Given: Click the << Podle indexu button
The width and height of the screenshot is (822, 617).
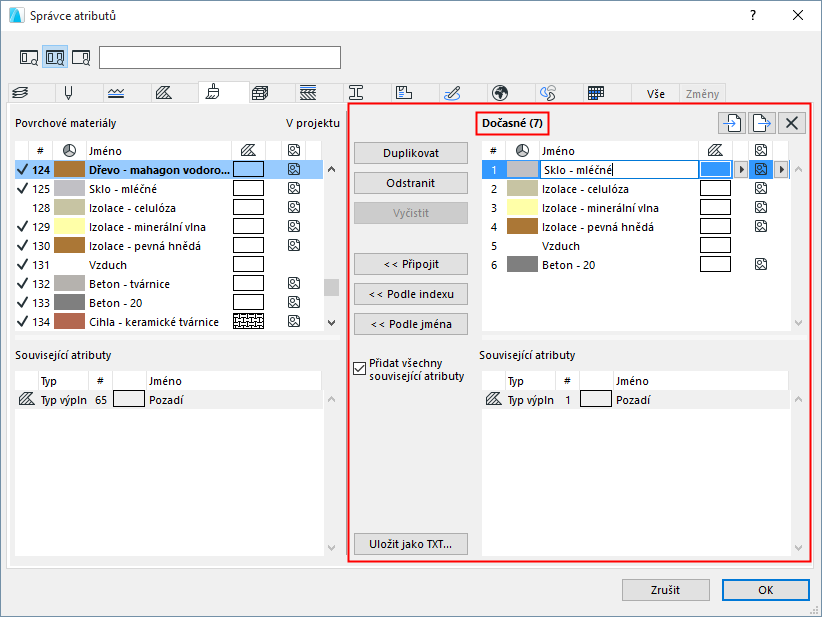Looking at the screenshot, I should pyautogui.click(x=411, y=294).
